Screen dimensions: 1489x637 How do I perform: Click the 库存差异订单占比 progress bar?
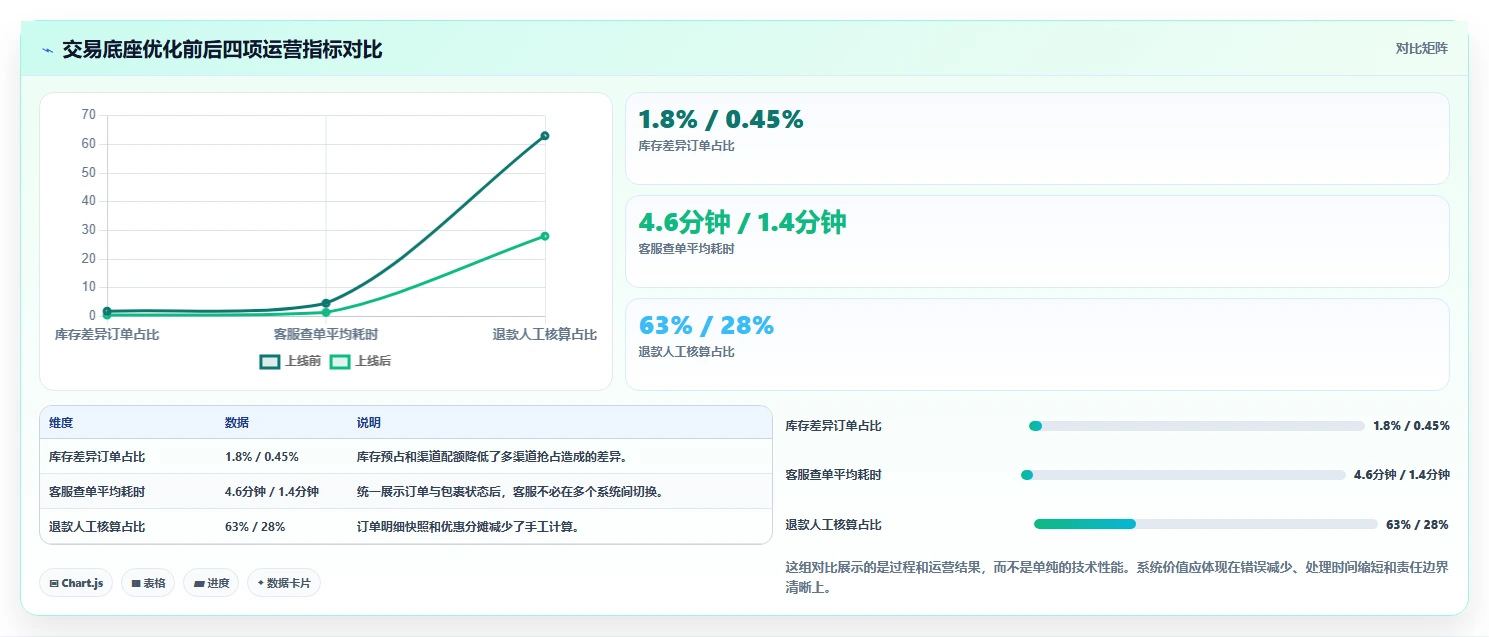tap(1196, 426)
